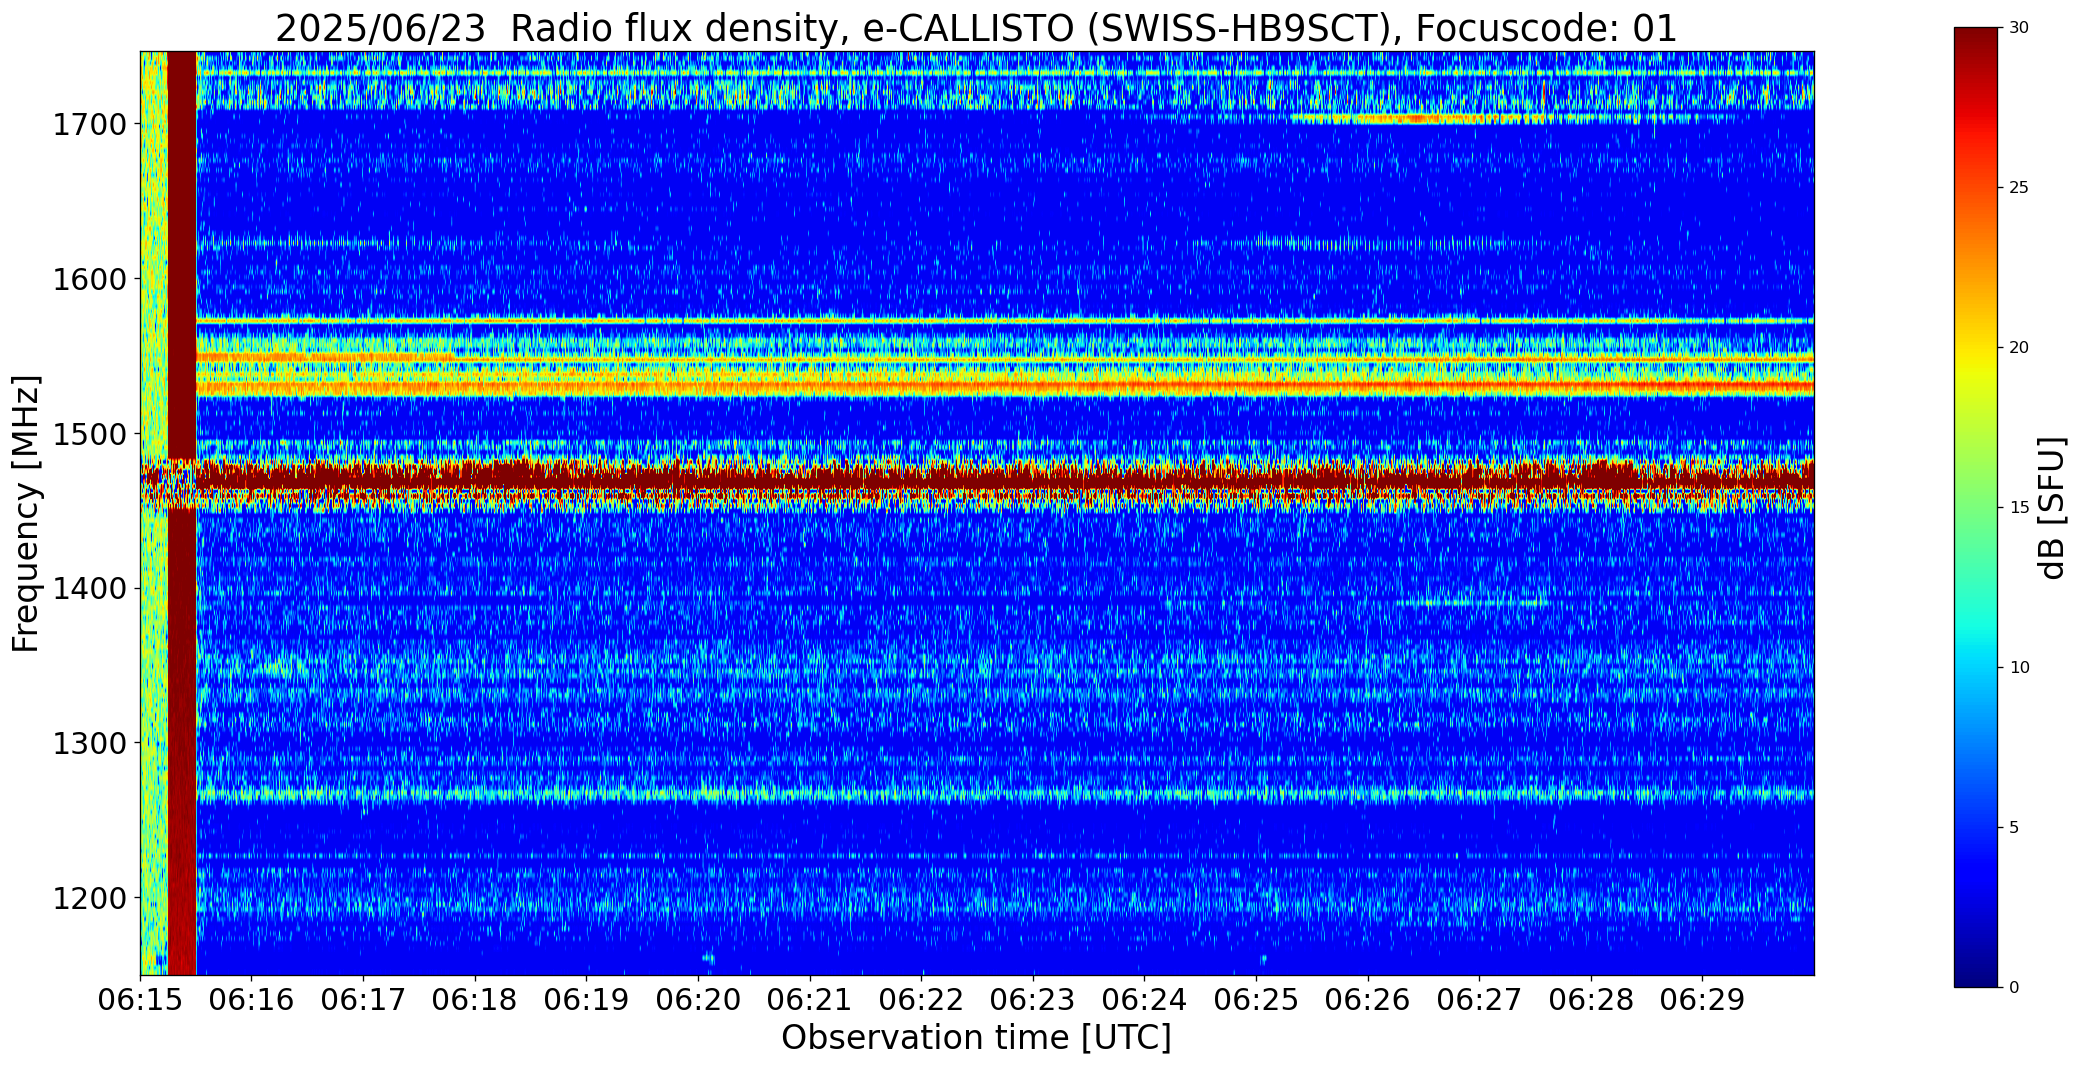Click the 06:25 time tick label
The image size is (2082, 1067).
click(1256, 1000)
